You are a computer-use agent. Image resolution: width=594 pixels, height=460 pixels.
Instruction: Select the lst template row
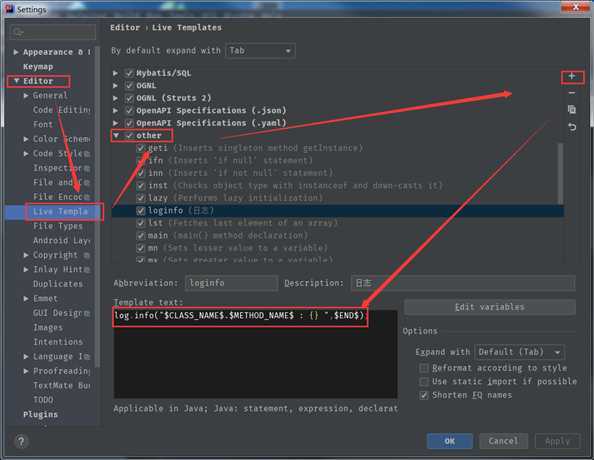[337, 223]
